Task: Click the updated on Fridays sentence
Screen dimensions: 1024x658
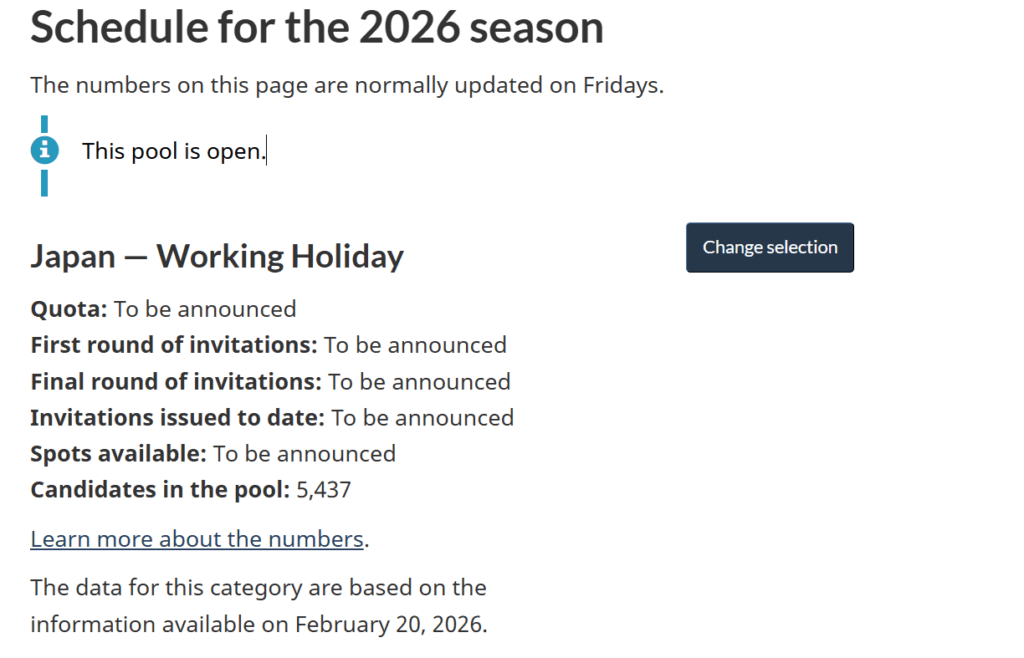Action: (x=347, y=85)
